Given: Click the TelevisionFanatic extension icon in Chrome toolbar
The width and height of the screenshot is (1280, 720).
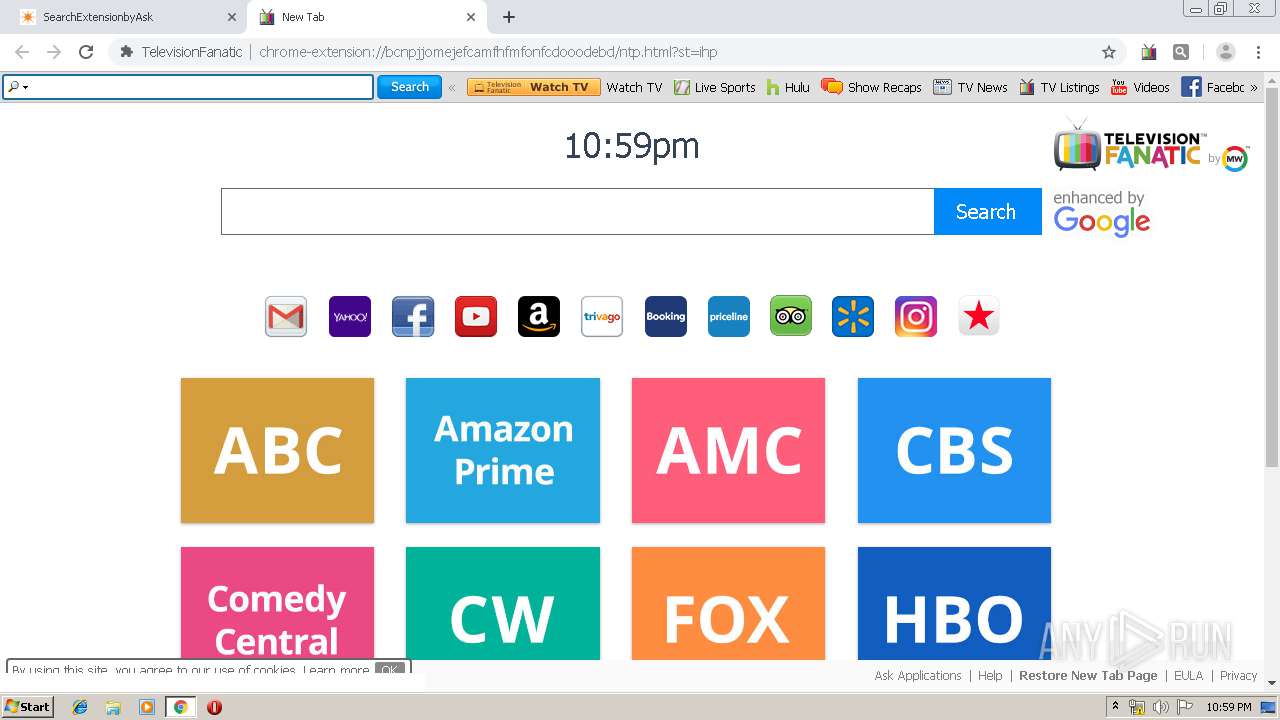Looking at the screenshot, I should click(1149, 52).
